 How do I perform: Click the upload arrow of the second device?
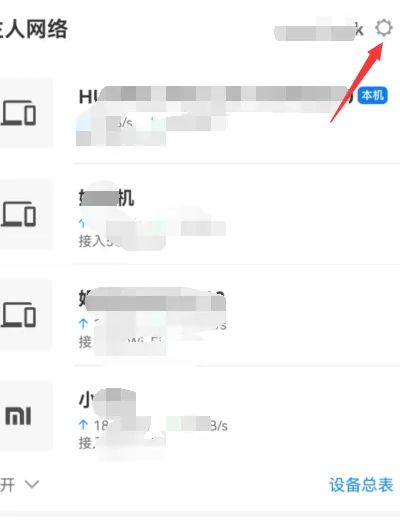pos(82,223)
